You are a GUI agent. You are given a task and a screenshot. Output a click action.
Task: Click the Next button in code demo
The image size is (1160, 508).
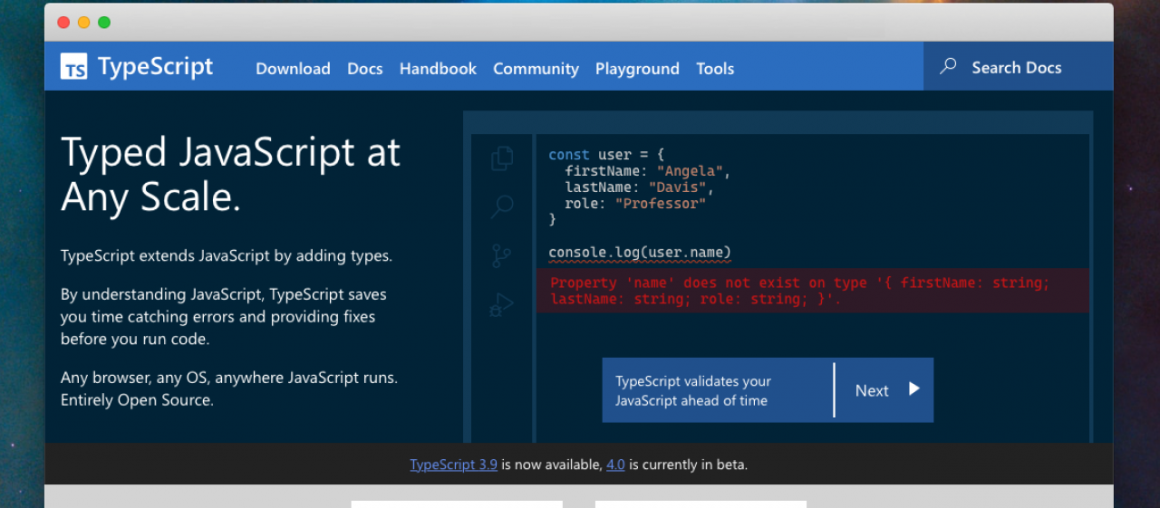click(x=885, y=390)
